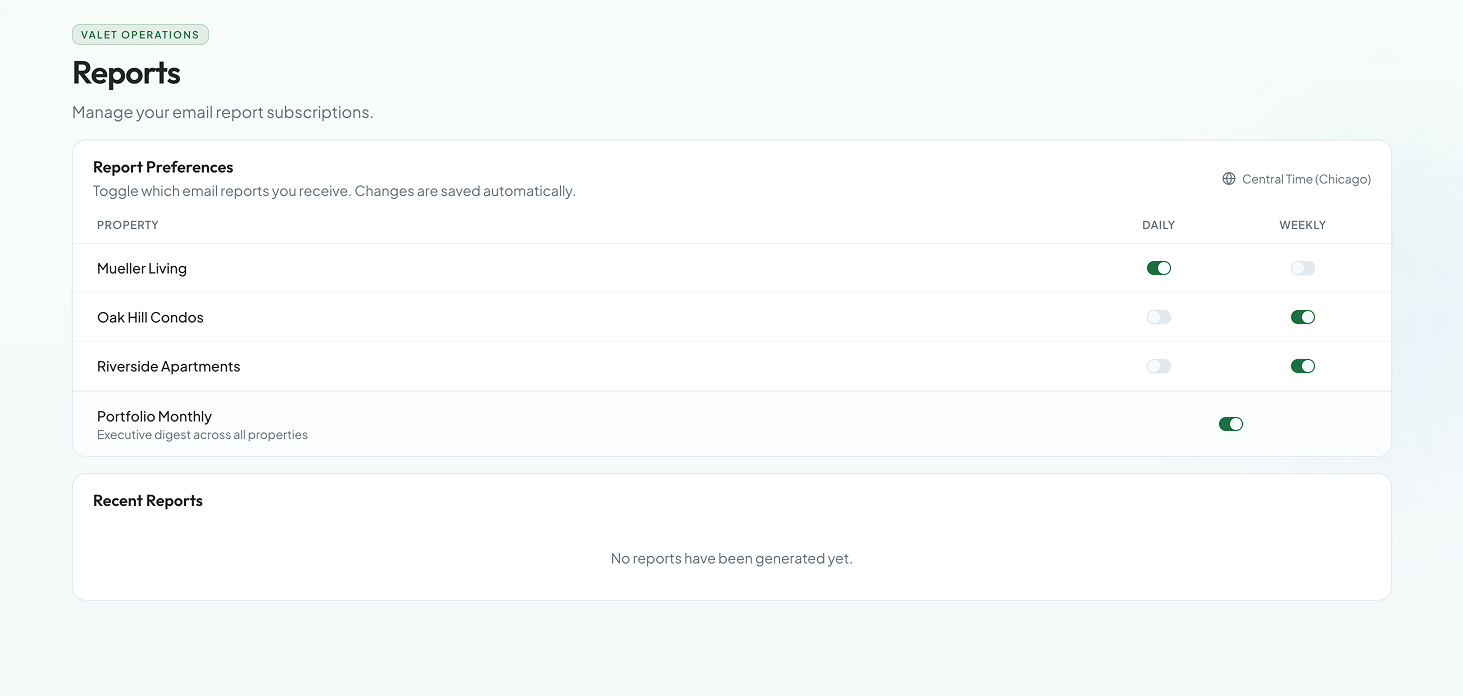Click the Portfolio Monthly row label
The height and width of the screenshot is (696, 1463).
coord(154,416)
